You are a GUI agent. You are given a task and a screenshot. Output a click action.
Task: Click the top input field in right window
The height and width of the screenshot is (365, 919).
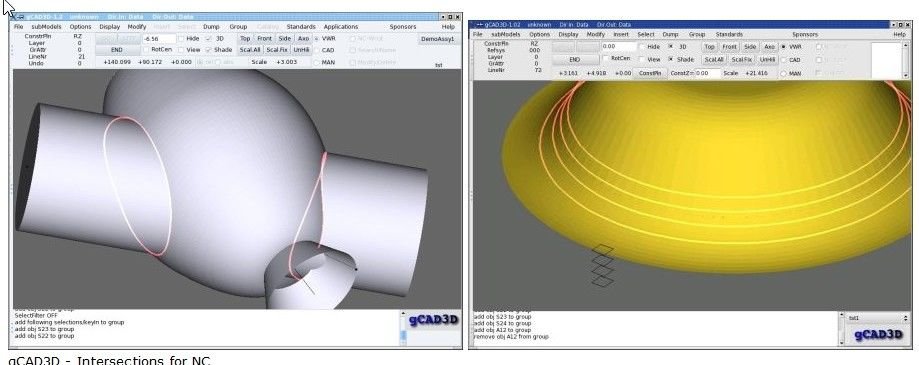pyautogui.click(x=619, y=46)
